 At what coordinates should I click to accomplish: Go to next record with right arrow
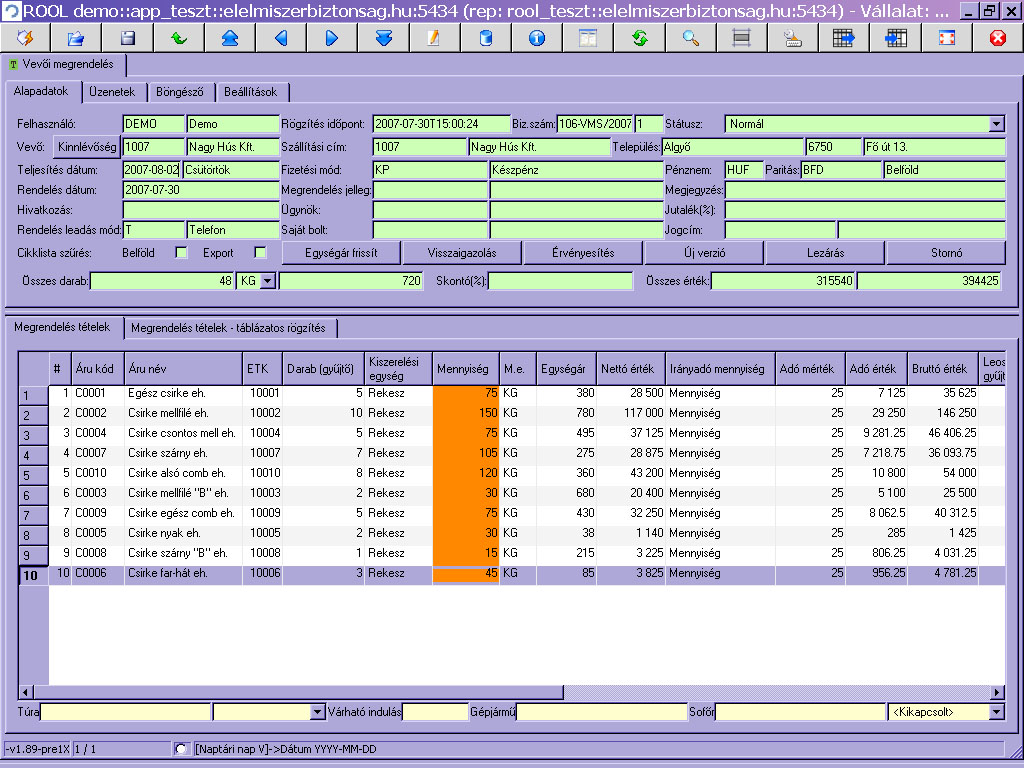coord(332,38)
